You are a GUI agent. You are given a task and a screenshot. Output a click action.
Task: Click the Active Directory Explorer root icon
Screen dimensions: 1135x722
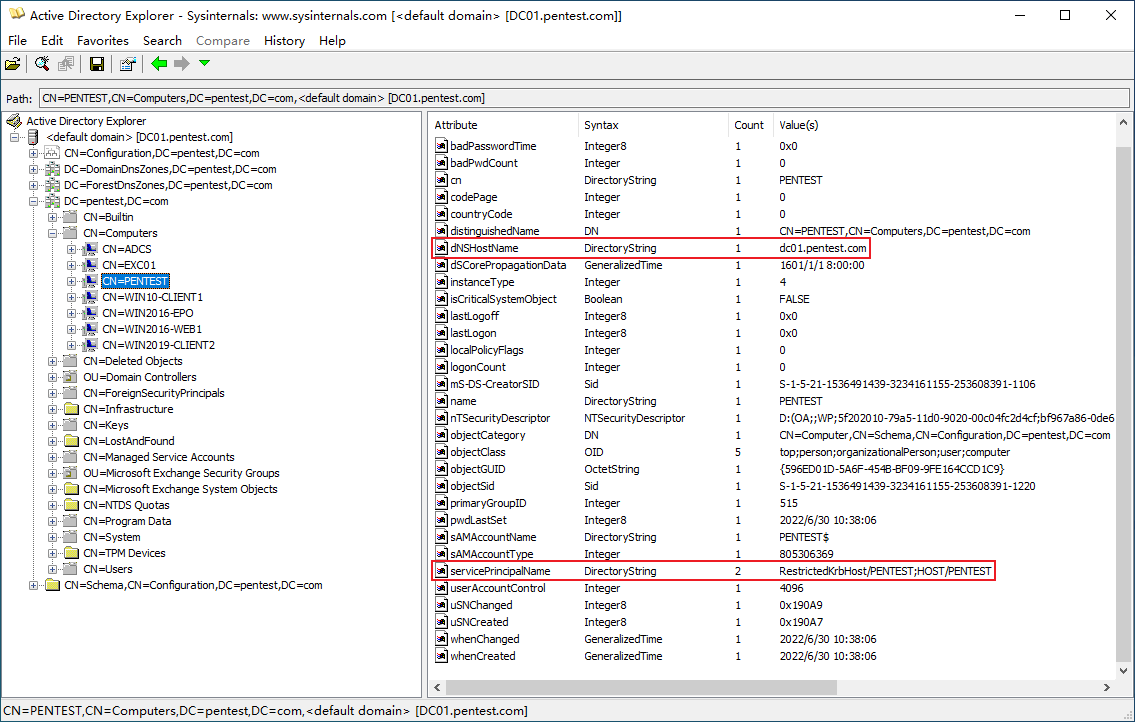[x=14, y=121]
